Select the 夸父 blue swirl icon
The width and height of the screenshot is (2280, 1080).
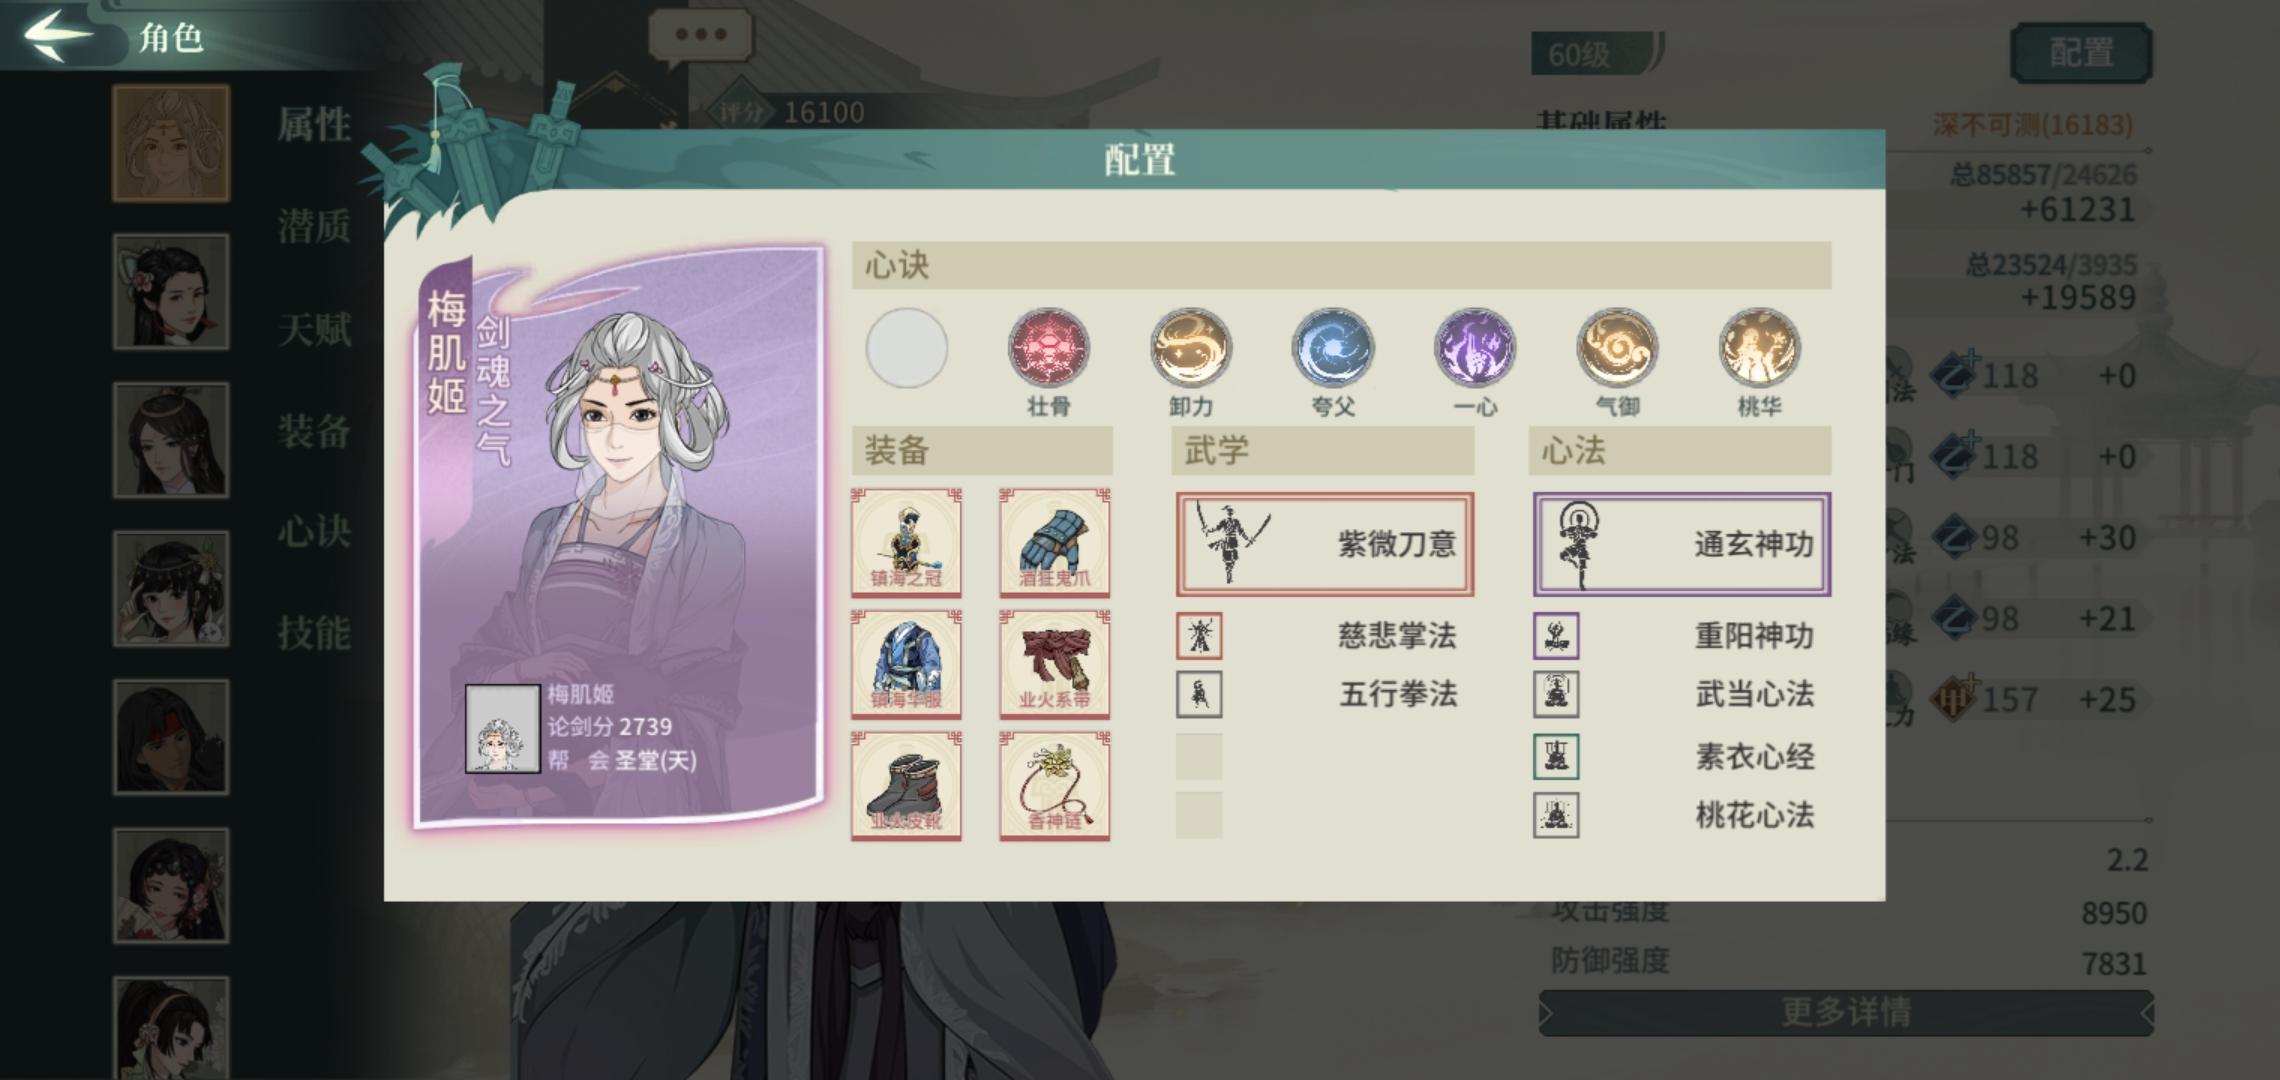(1332, 348)
